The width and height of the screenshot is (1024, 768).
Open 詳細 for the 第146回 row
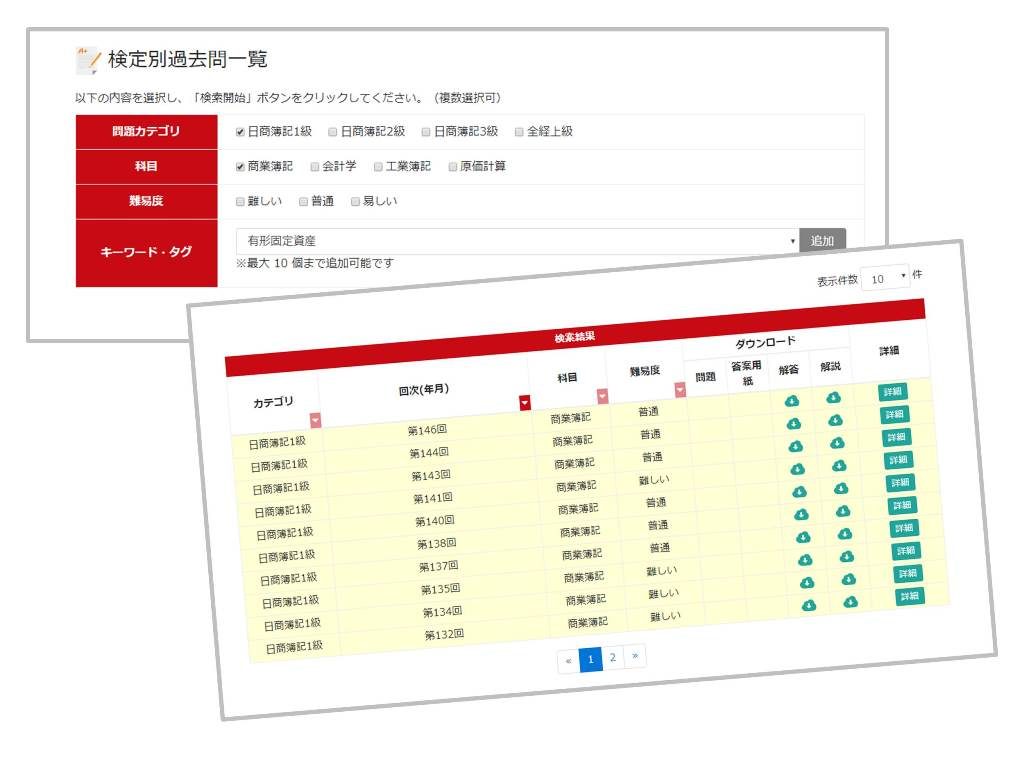[x=892, y=392]
